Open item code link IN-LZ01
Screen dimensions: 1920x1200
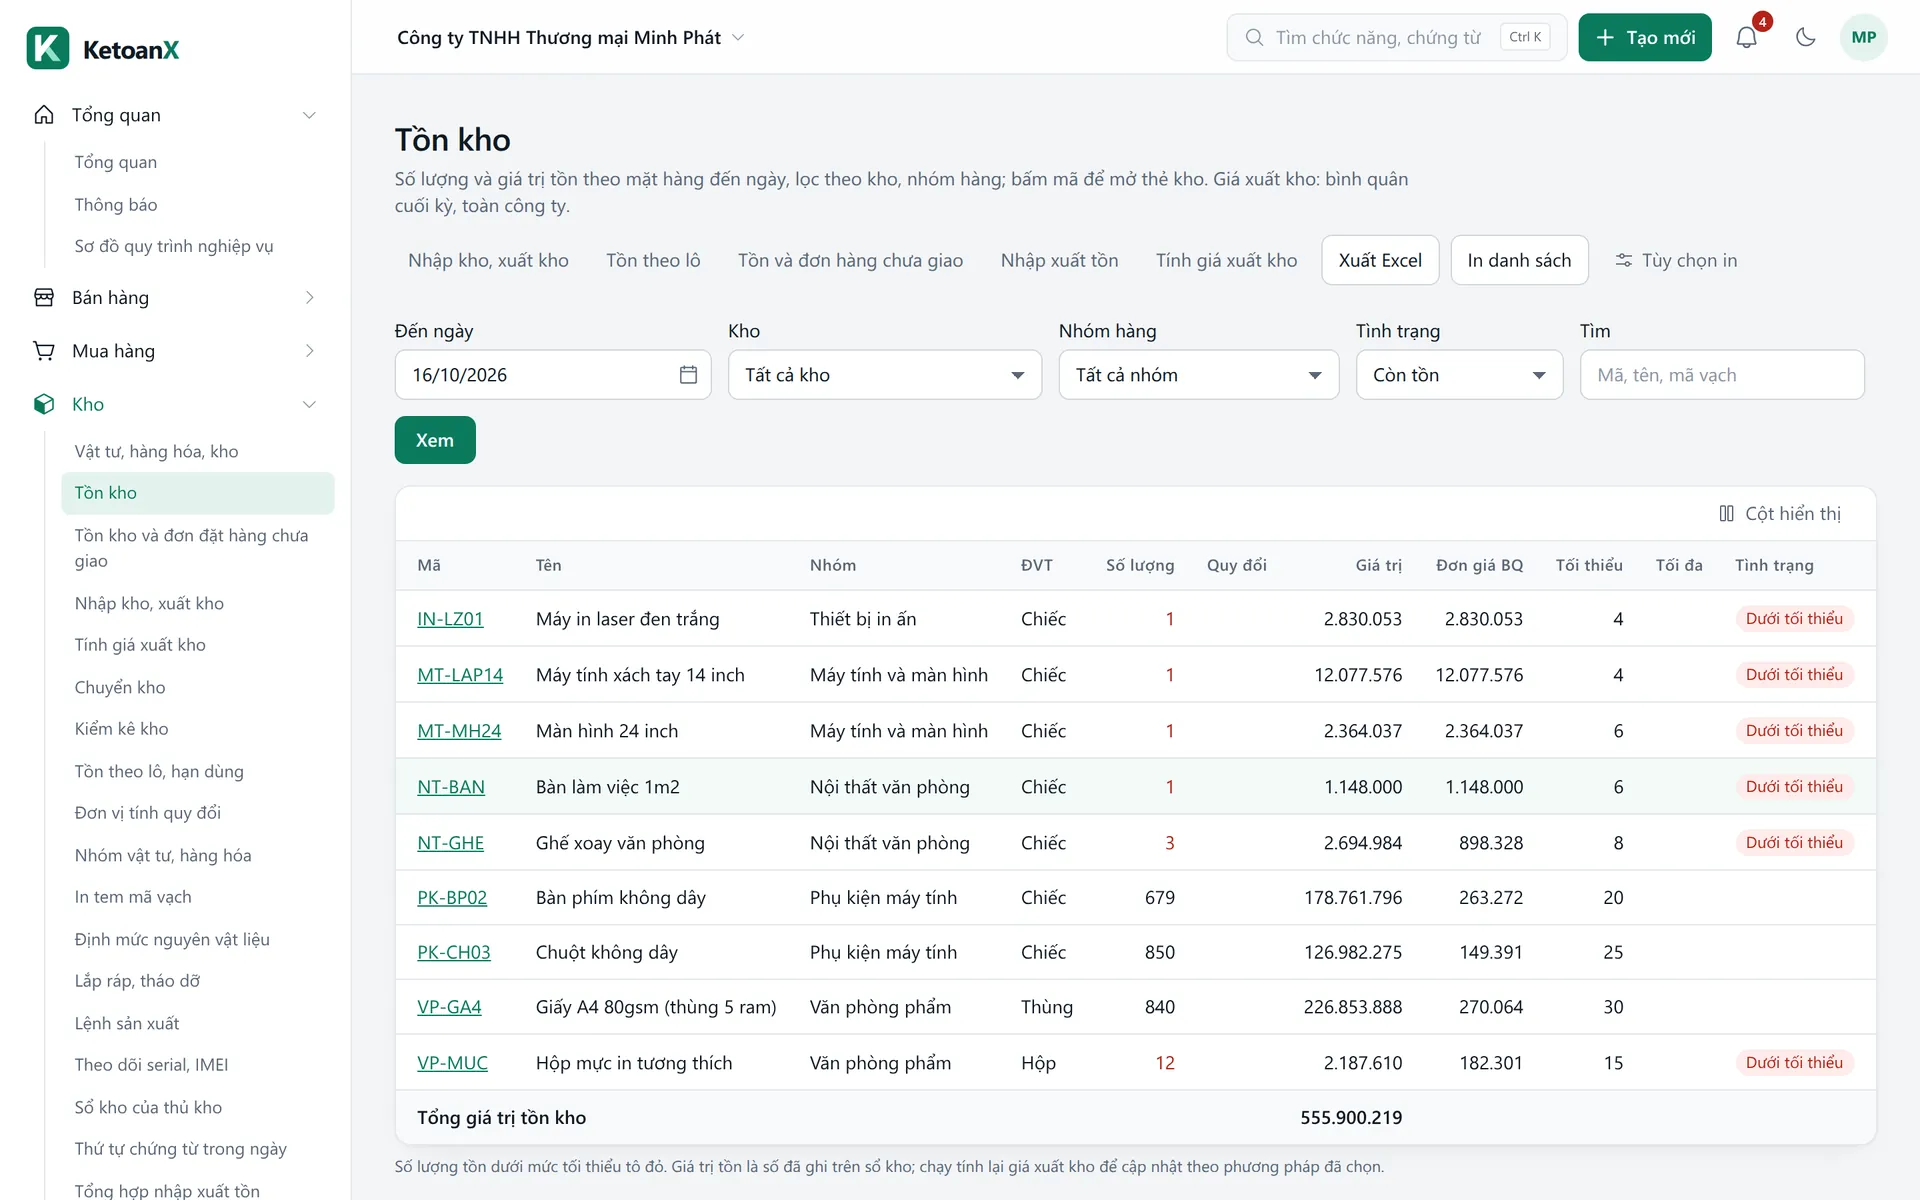point(450,619)
